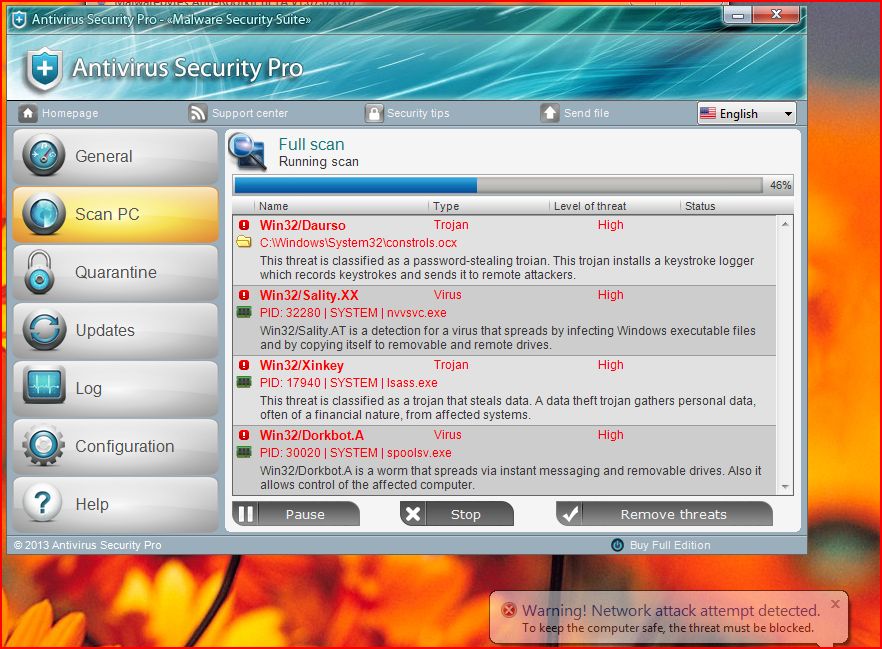
Task: Click the power icon beside Buy Full Edition
Action: (617, 545)
